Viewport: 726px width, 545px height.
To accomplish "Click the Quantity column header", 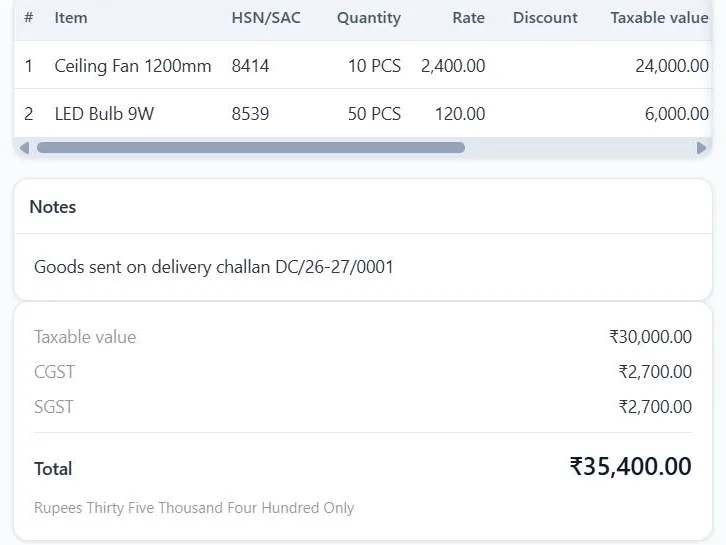I will click(369, 18).
